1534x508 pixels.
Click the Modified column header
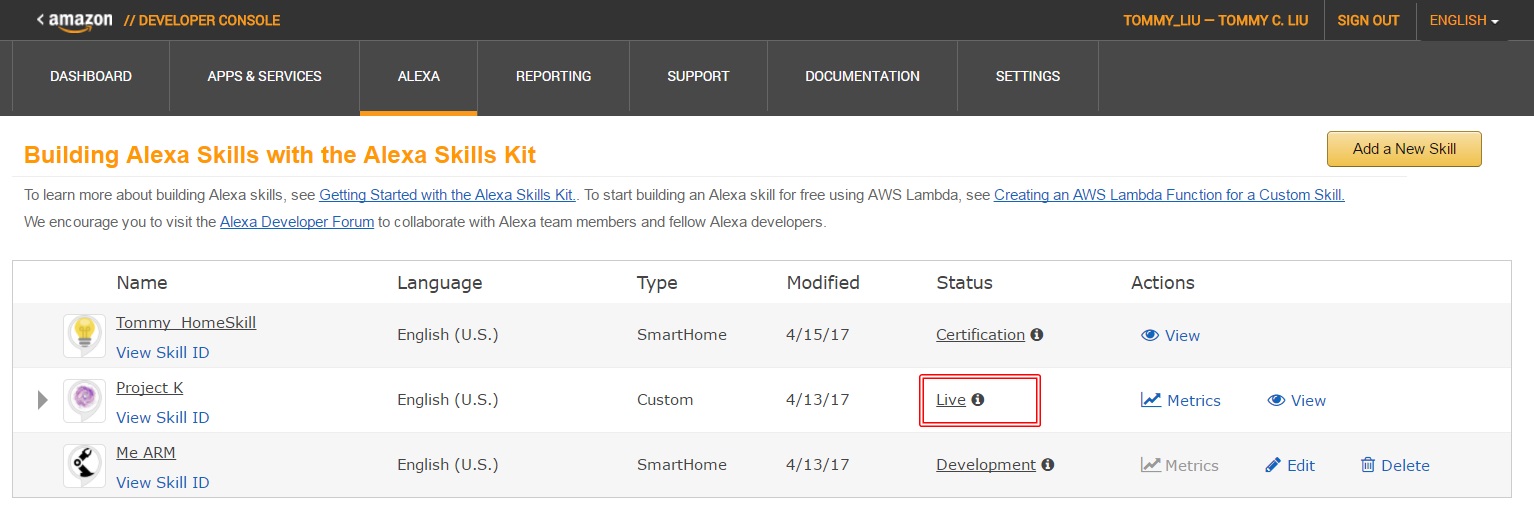[x=823, y=283]
